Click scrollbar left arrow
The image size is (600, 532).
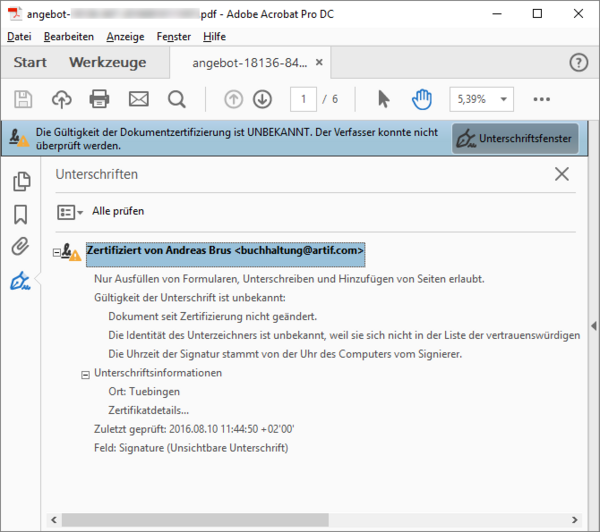(x=54, y=520)
